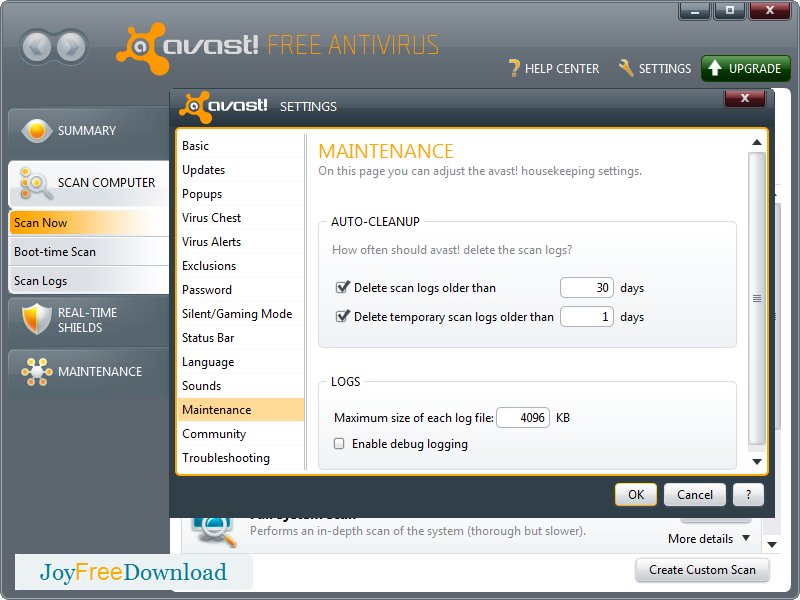This screenshot has width=800, height=600.
Task: Click the Maintenance molecule icon in sidebar
Action: 37,372
